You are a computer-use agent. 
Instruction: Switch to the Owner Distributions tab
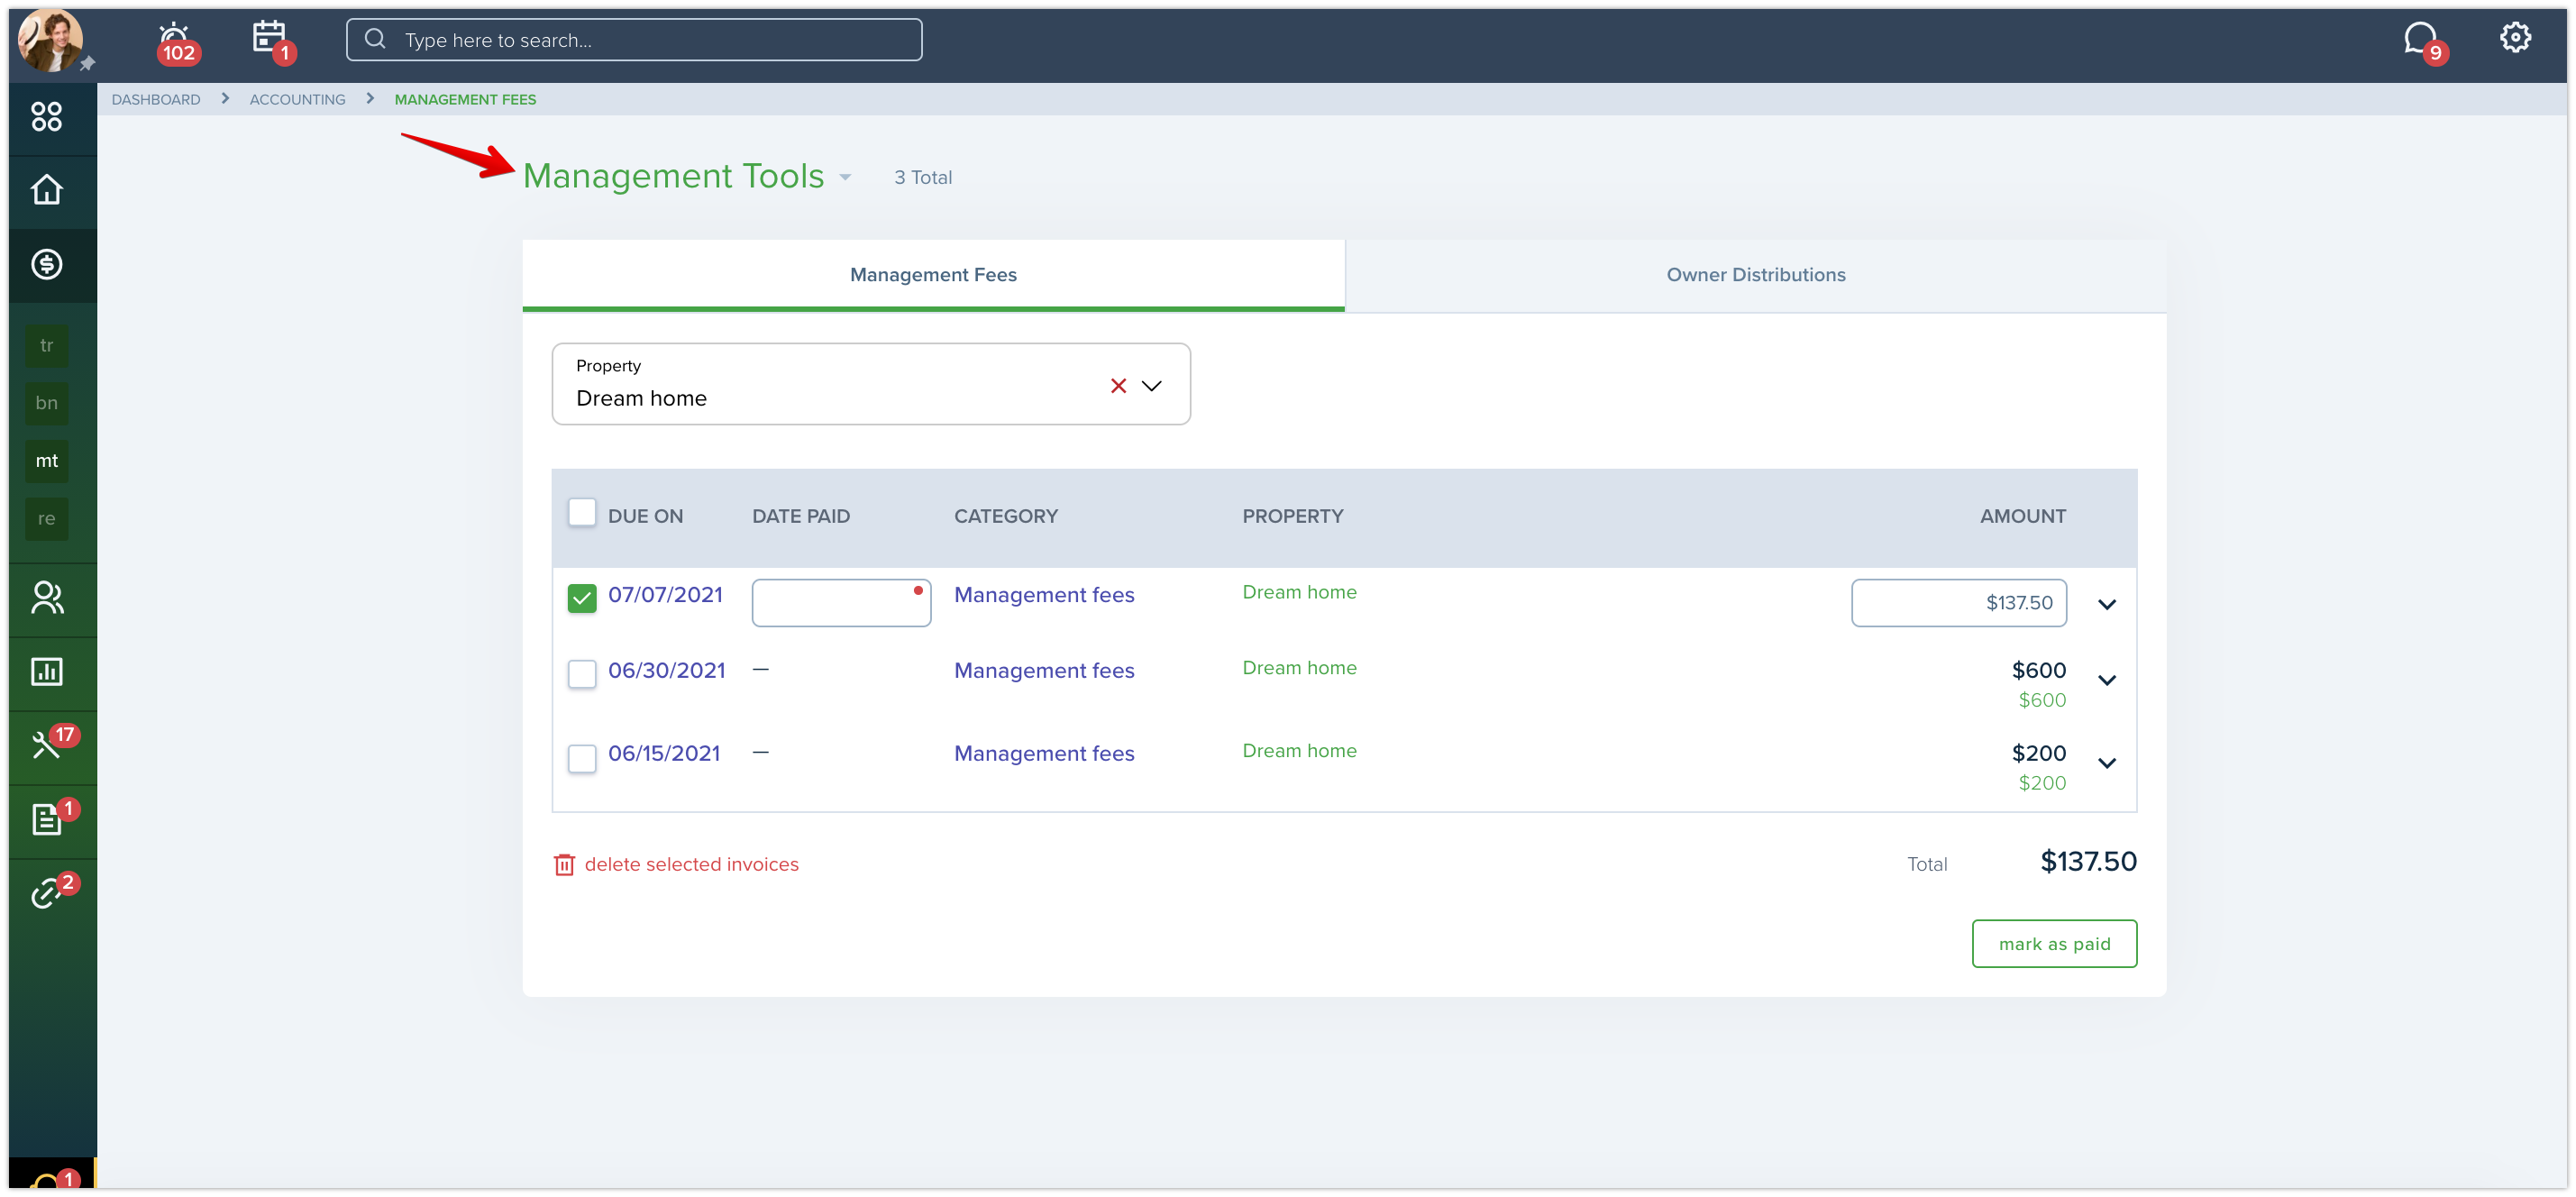click(1755, 275)
